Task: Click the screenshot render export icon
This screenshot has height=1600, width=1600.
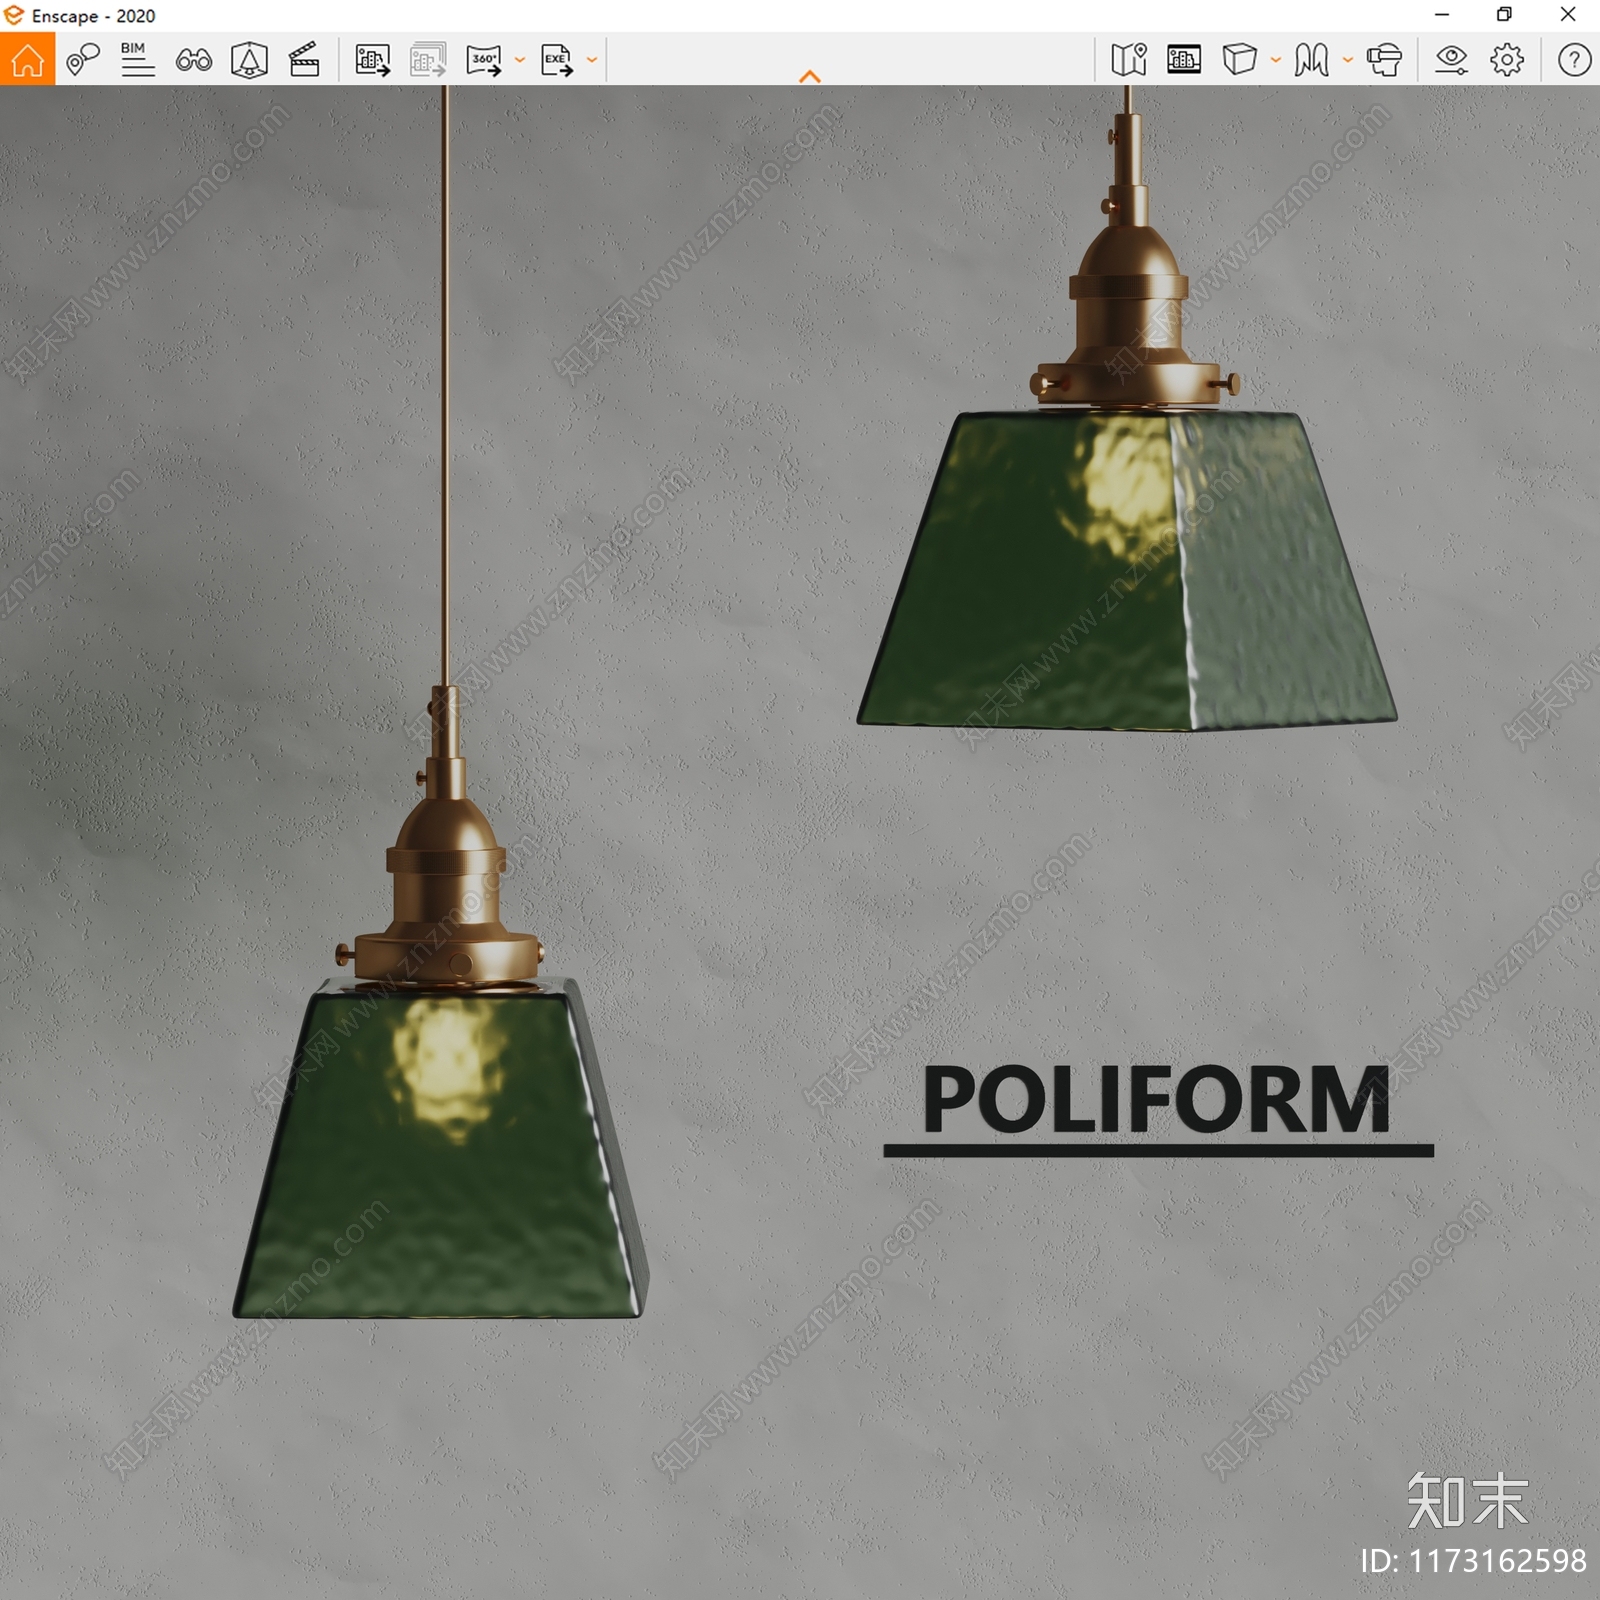Action: point(372,60)
